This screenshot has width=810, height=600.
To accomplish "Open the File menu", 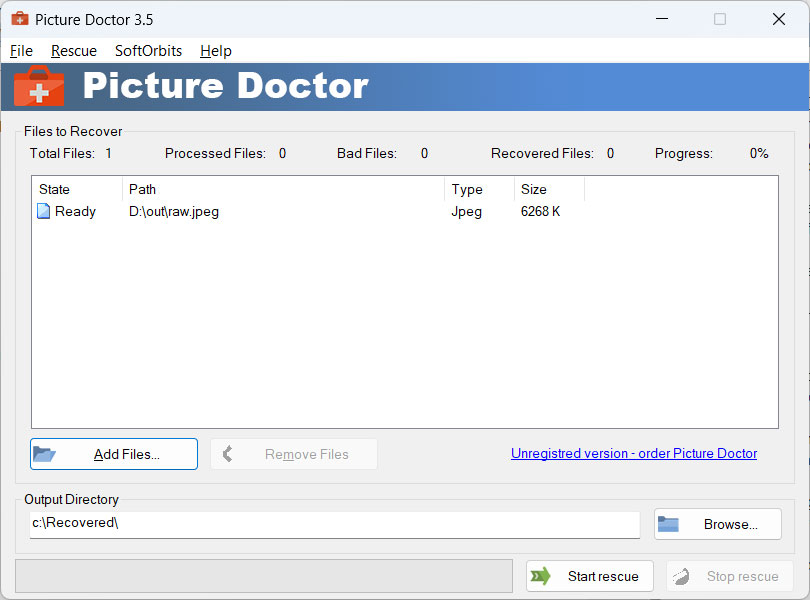I will [21, 51].
